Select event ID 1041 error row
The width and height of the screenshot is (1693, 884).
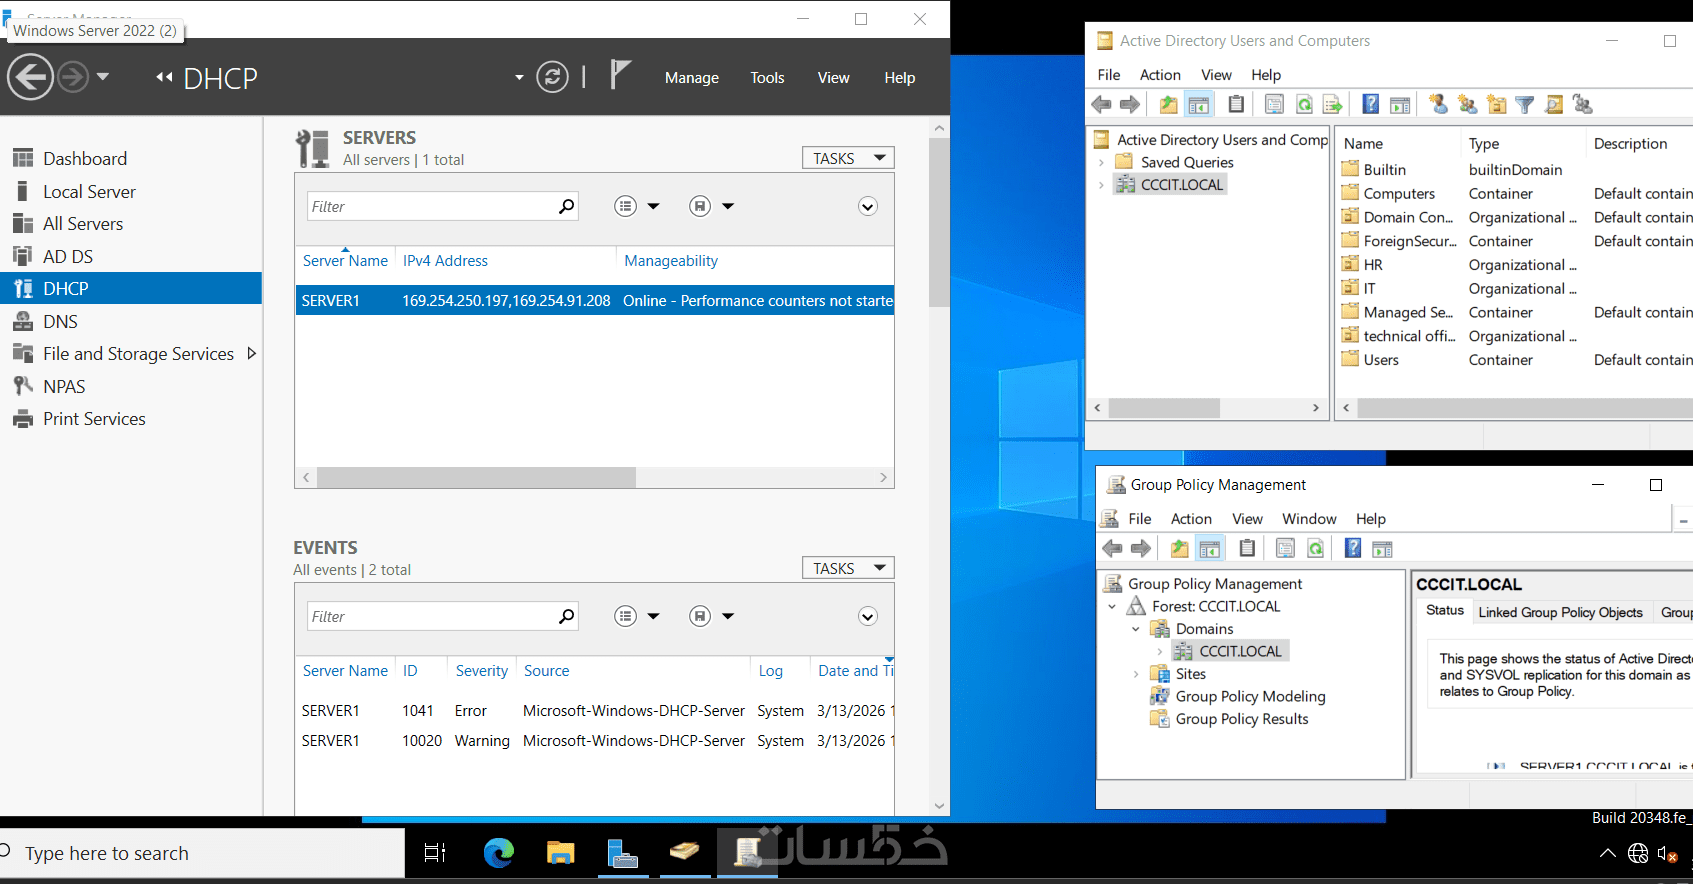pyautogui.click(x=595, y=711)
